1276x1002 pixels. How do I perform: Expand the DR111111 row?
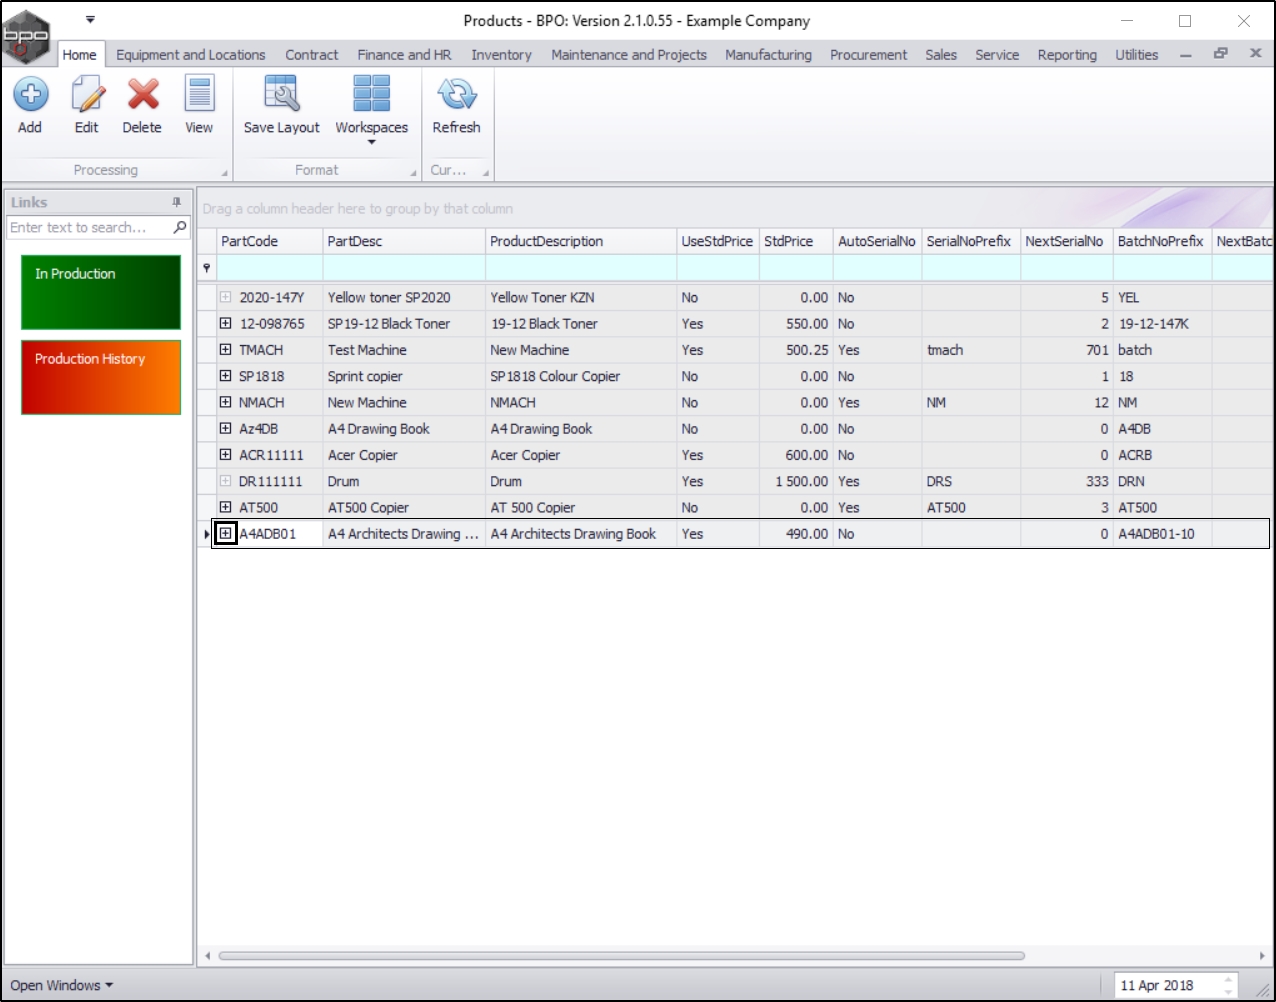[x=225, y=481]
